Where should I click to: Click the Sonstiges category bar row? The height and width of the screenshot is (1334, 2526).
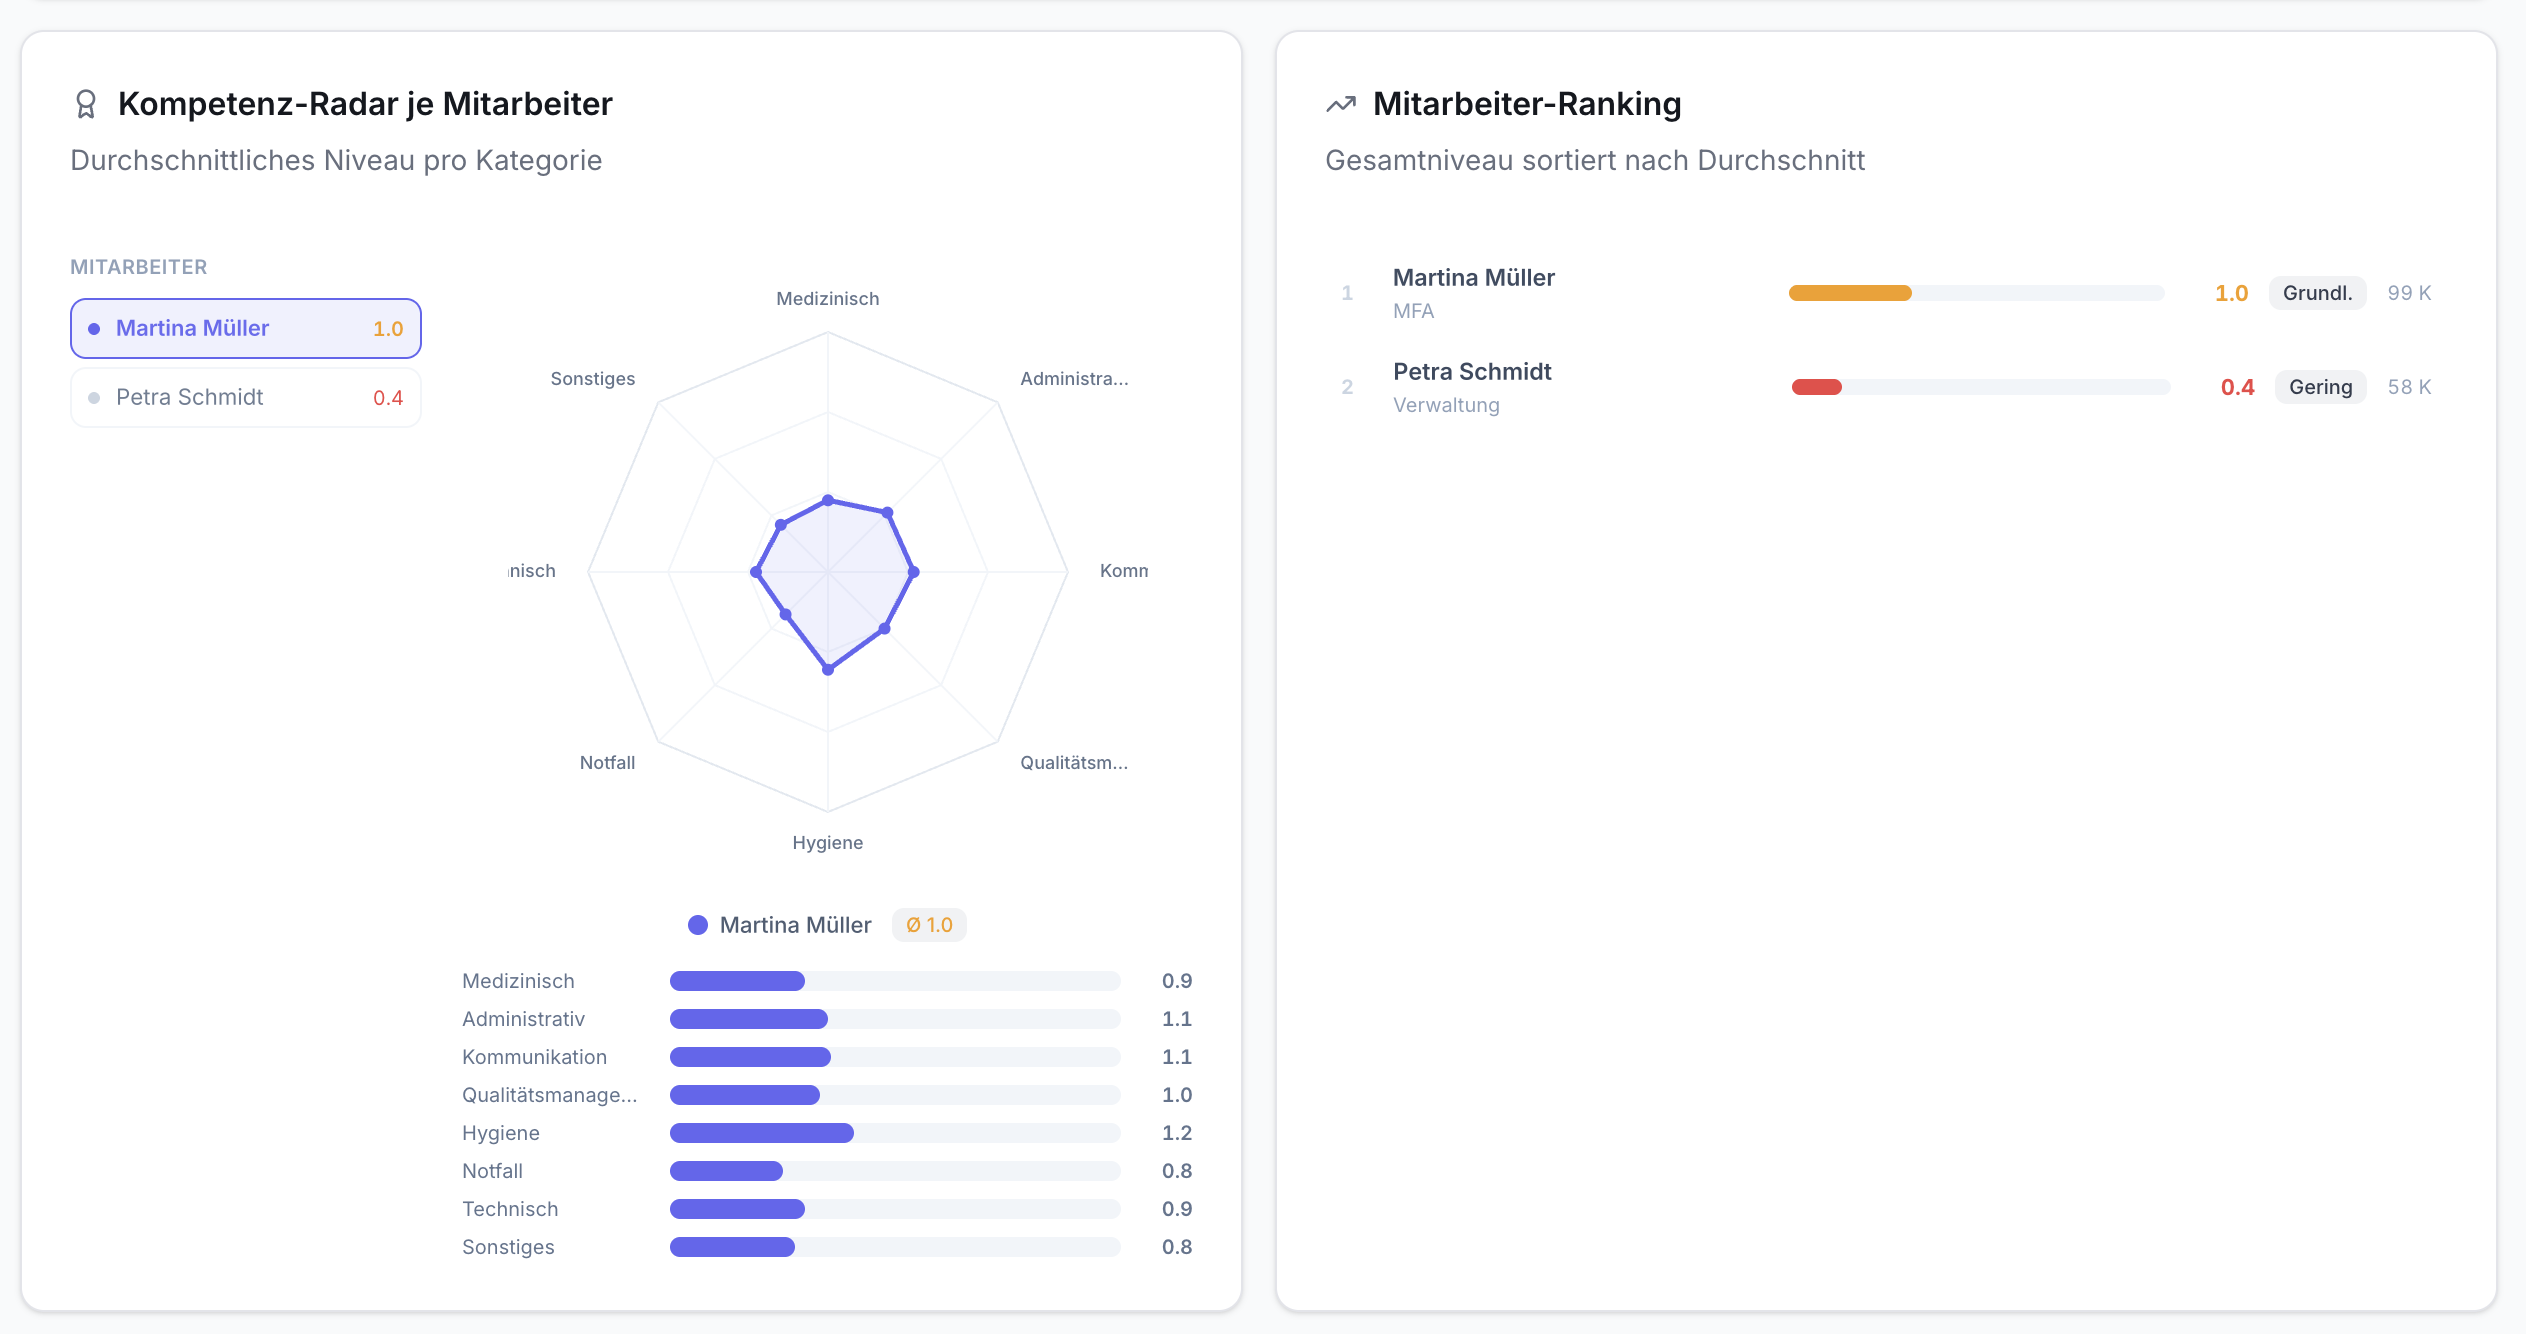(827, 1247)
